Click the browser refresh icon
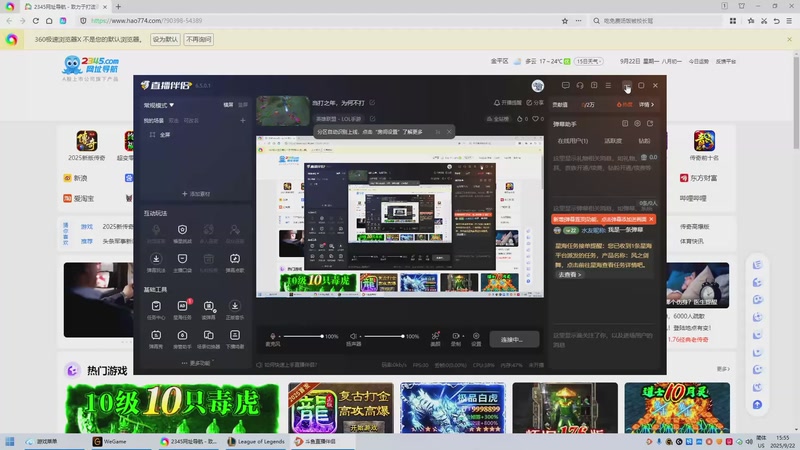 [x=36, y=21]
